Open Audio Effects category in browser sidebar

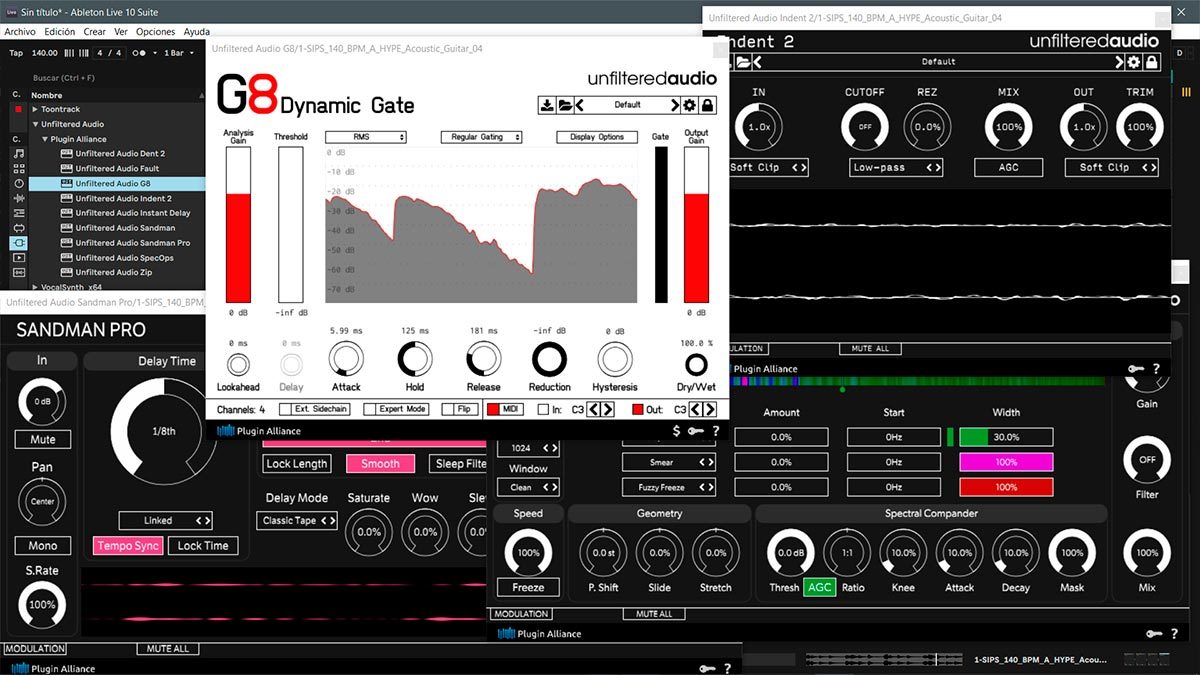point(19,199)
